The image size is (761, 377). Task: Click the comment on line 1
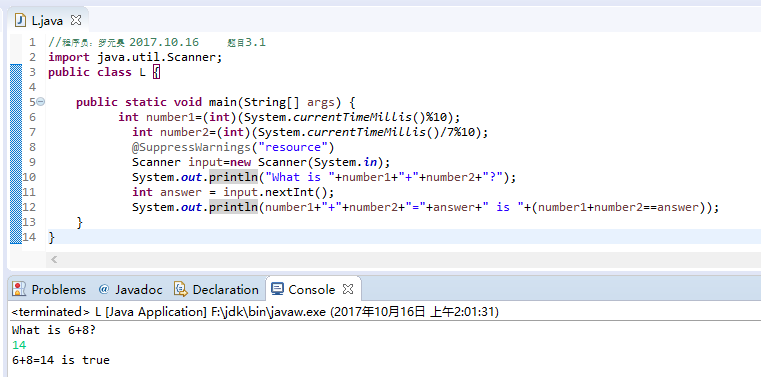tap(157, 42)
